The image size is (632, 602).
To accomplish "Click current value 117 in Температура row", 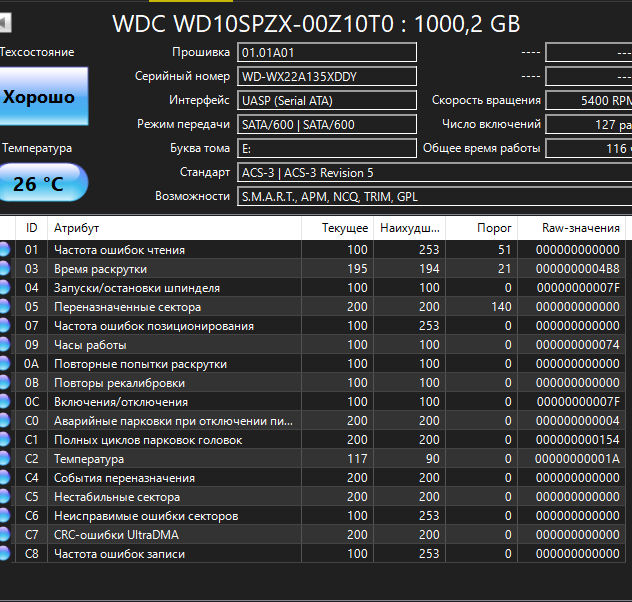I will [x=357, y=459].
